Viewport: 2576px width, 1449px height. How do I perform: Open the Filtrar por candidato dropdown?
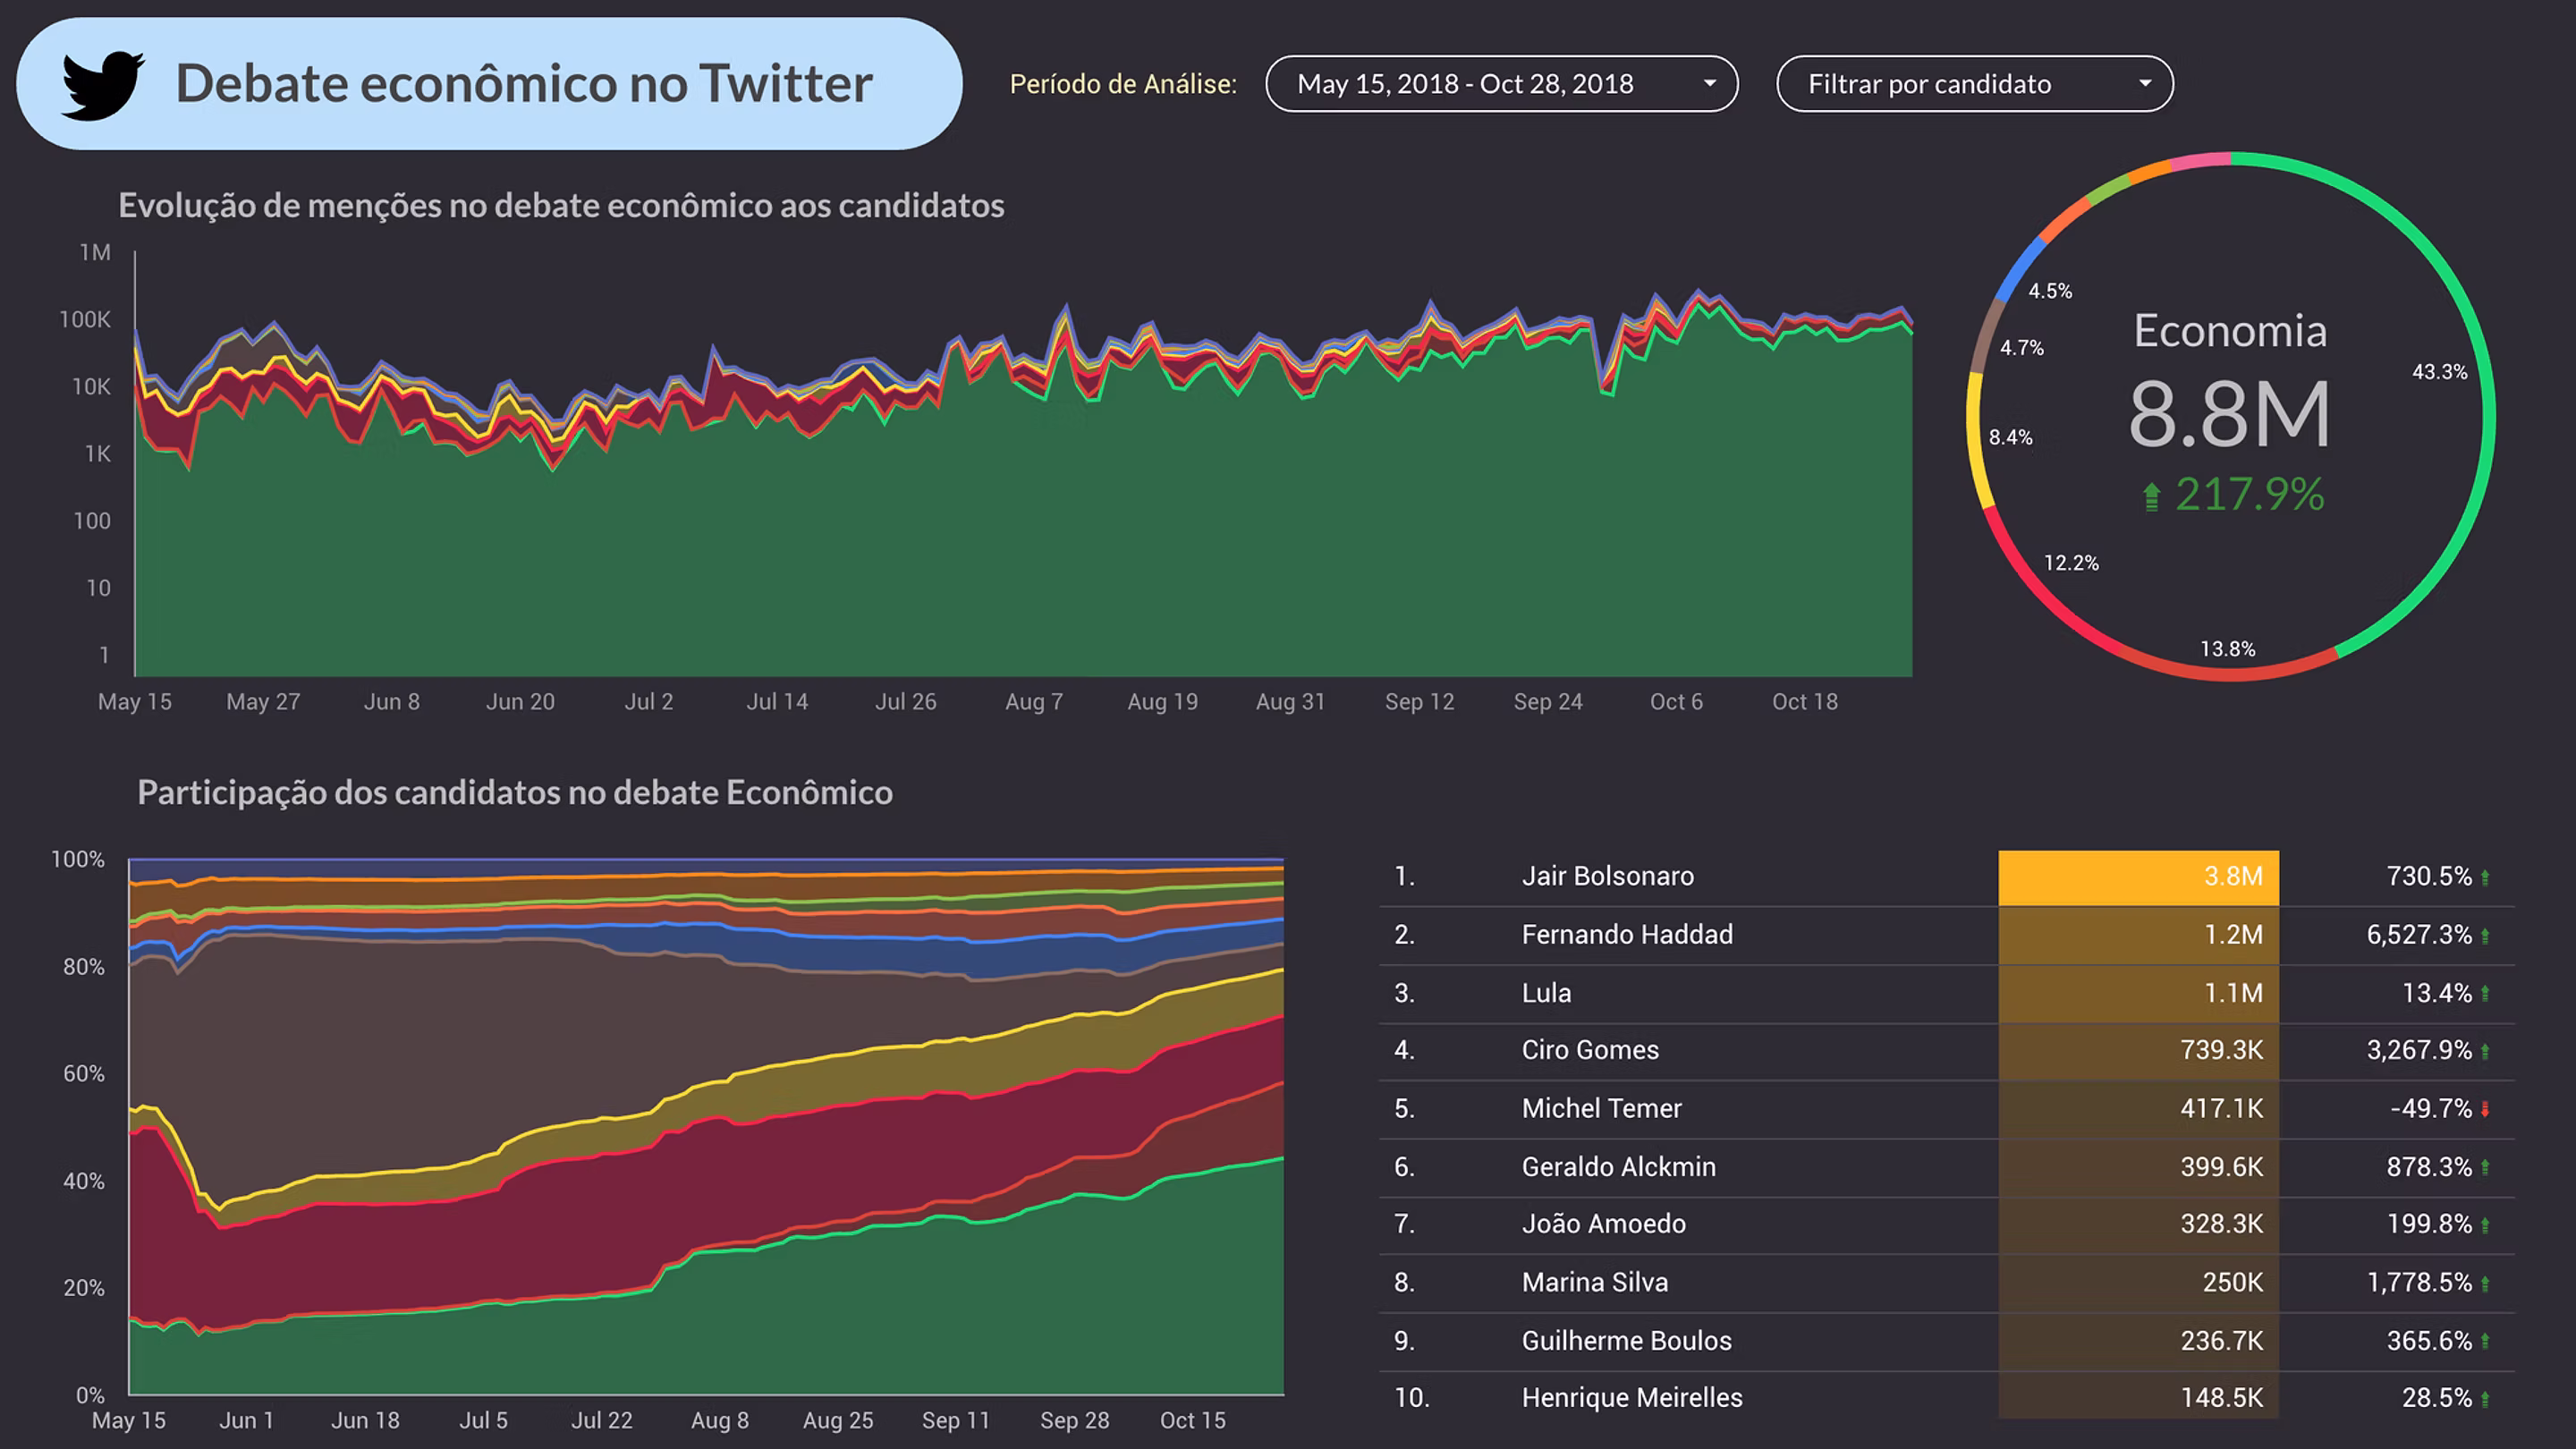tap(1974, 84)
